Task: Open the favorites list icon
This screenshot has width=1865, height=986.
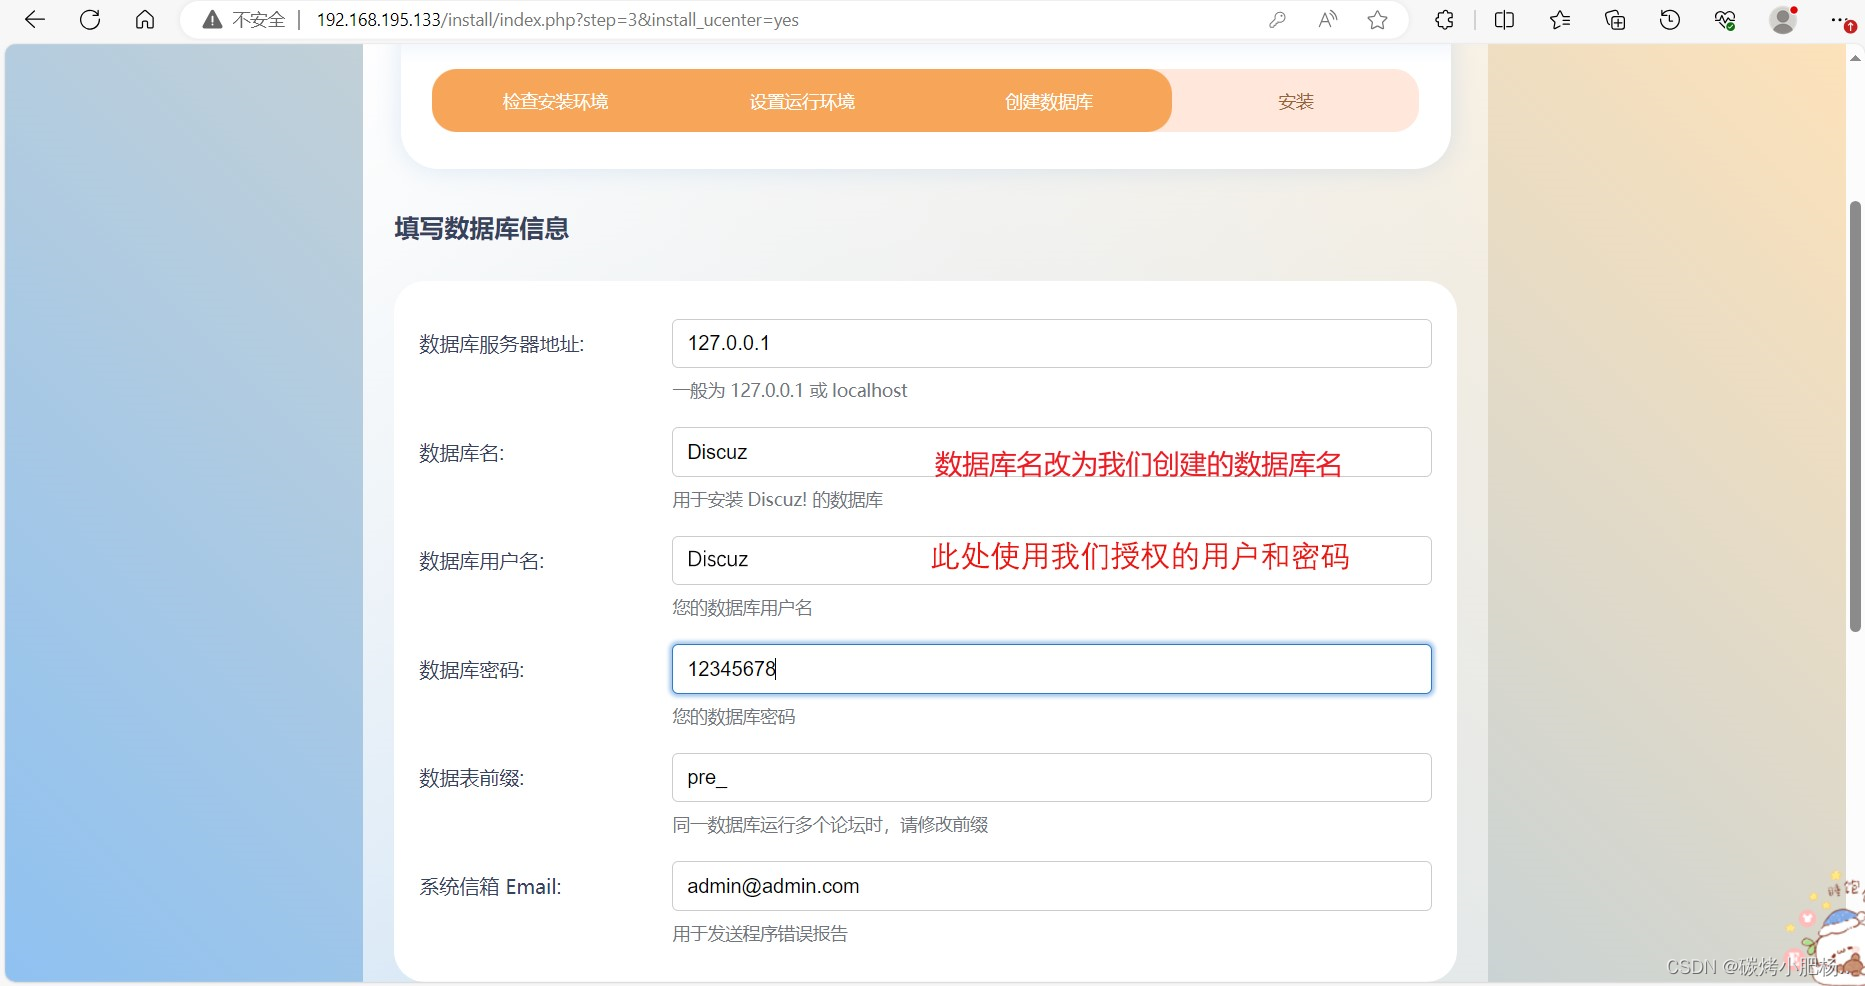Action: point(1560,20)
